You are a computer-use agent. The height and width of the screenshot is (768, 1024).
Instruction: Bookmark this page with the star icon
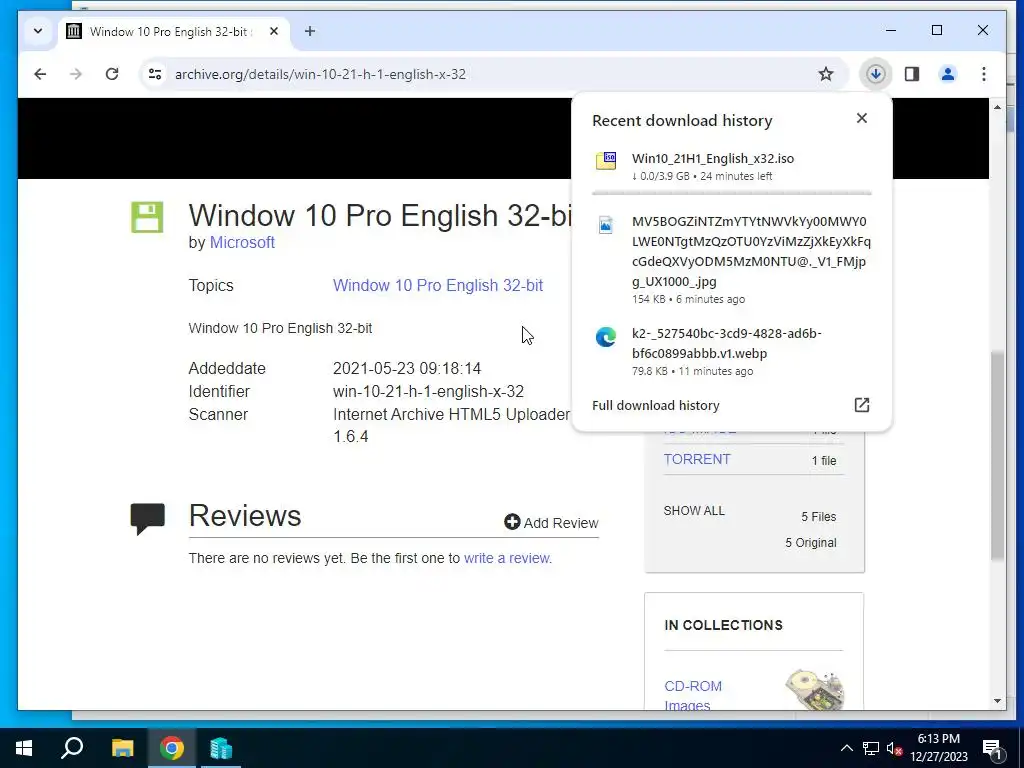coord(826,74)
